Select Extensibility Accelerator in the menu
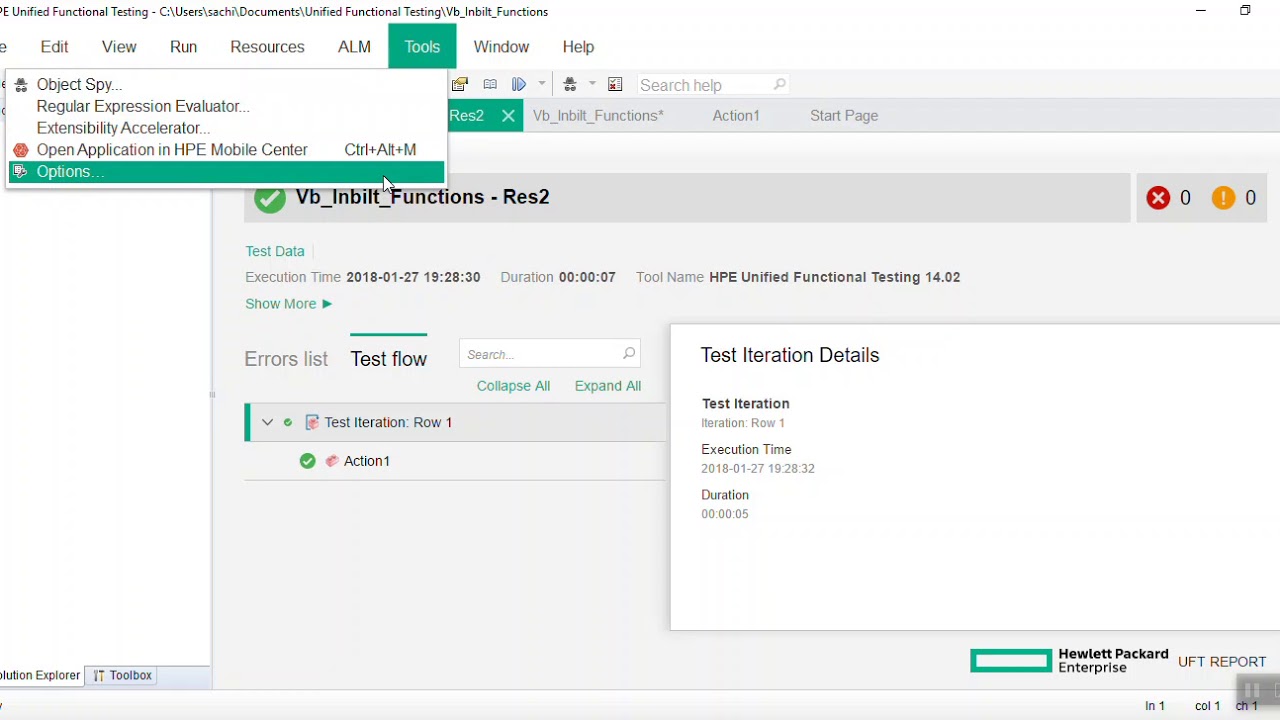This screenshot has height=720, width=1280. 225,128
